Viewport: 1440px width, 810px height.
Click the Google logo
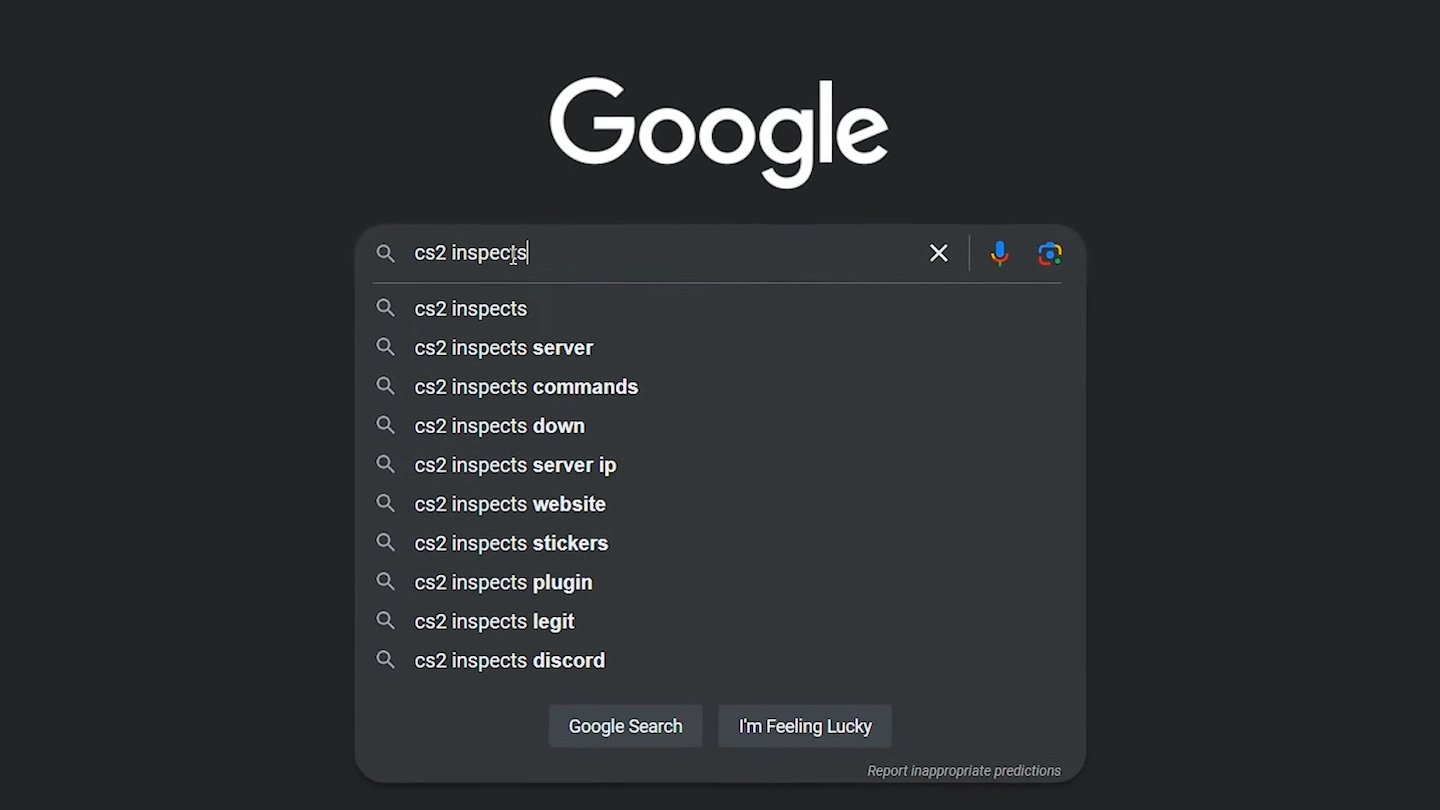719,132
